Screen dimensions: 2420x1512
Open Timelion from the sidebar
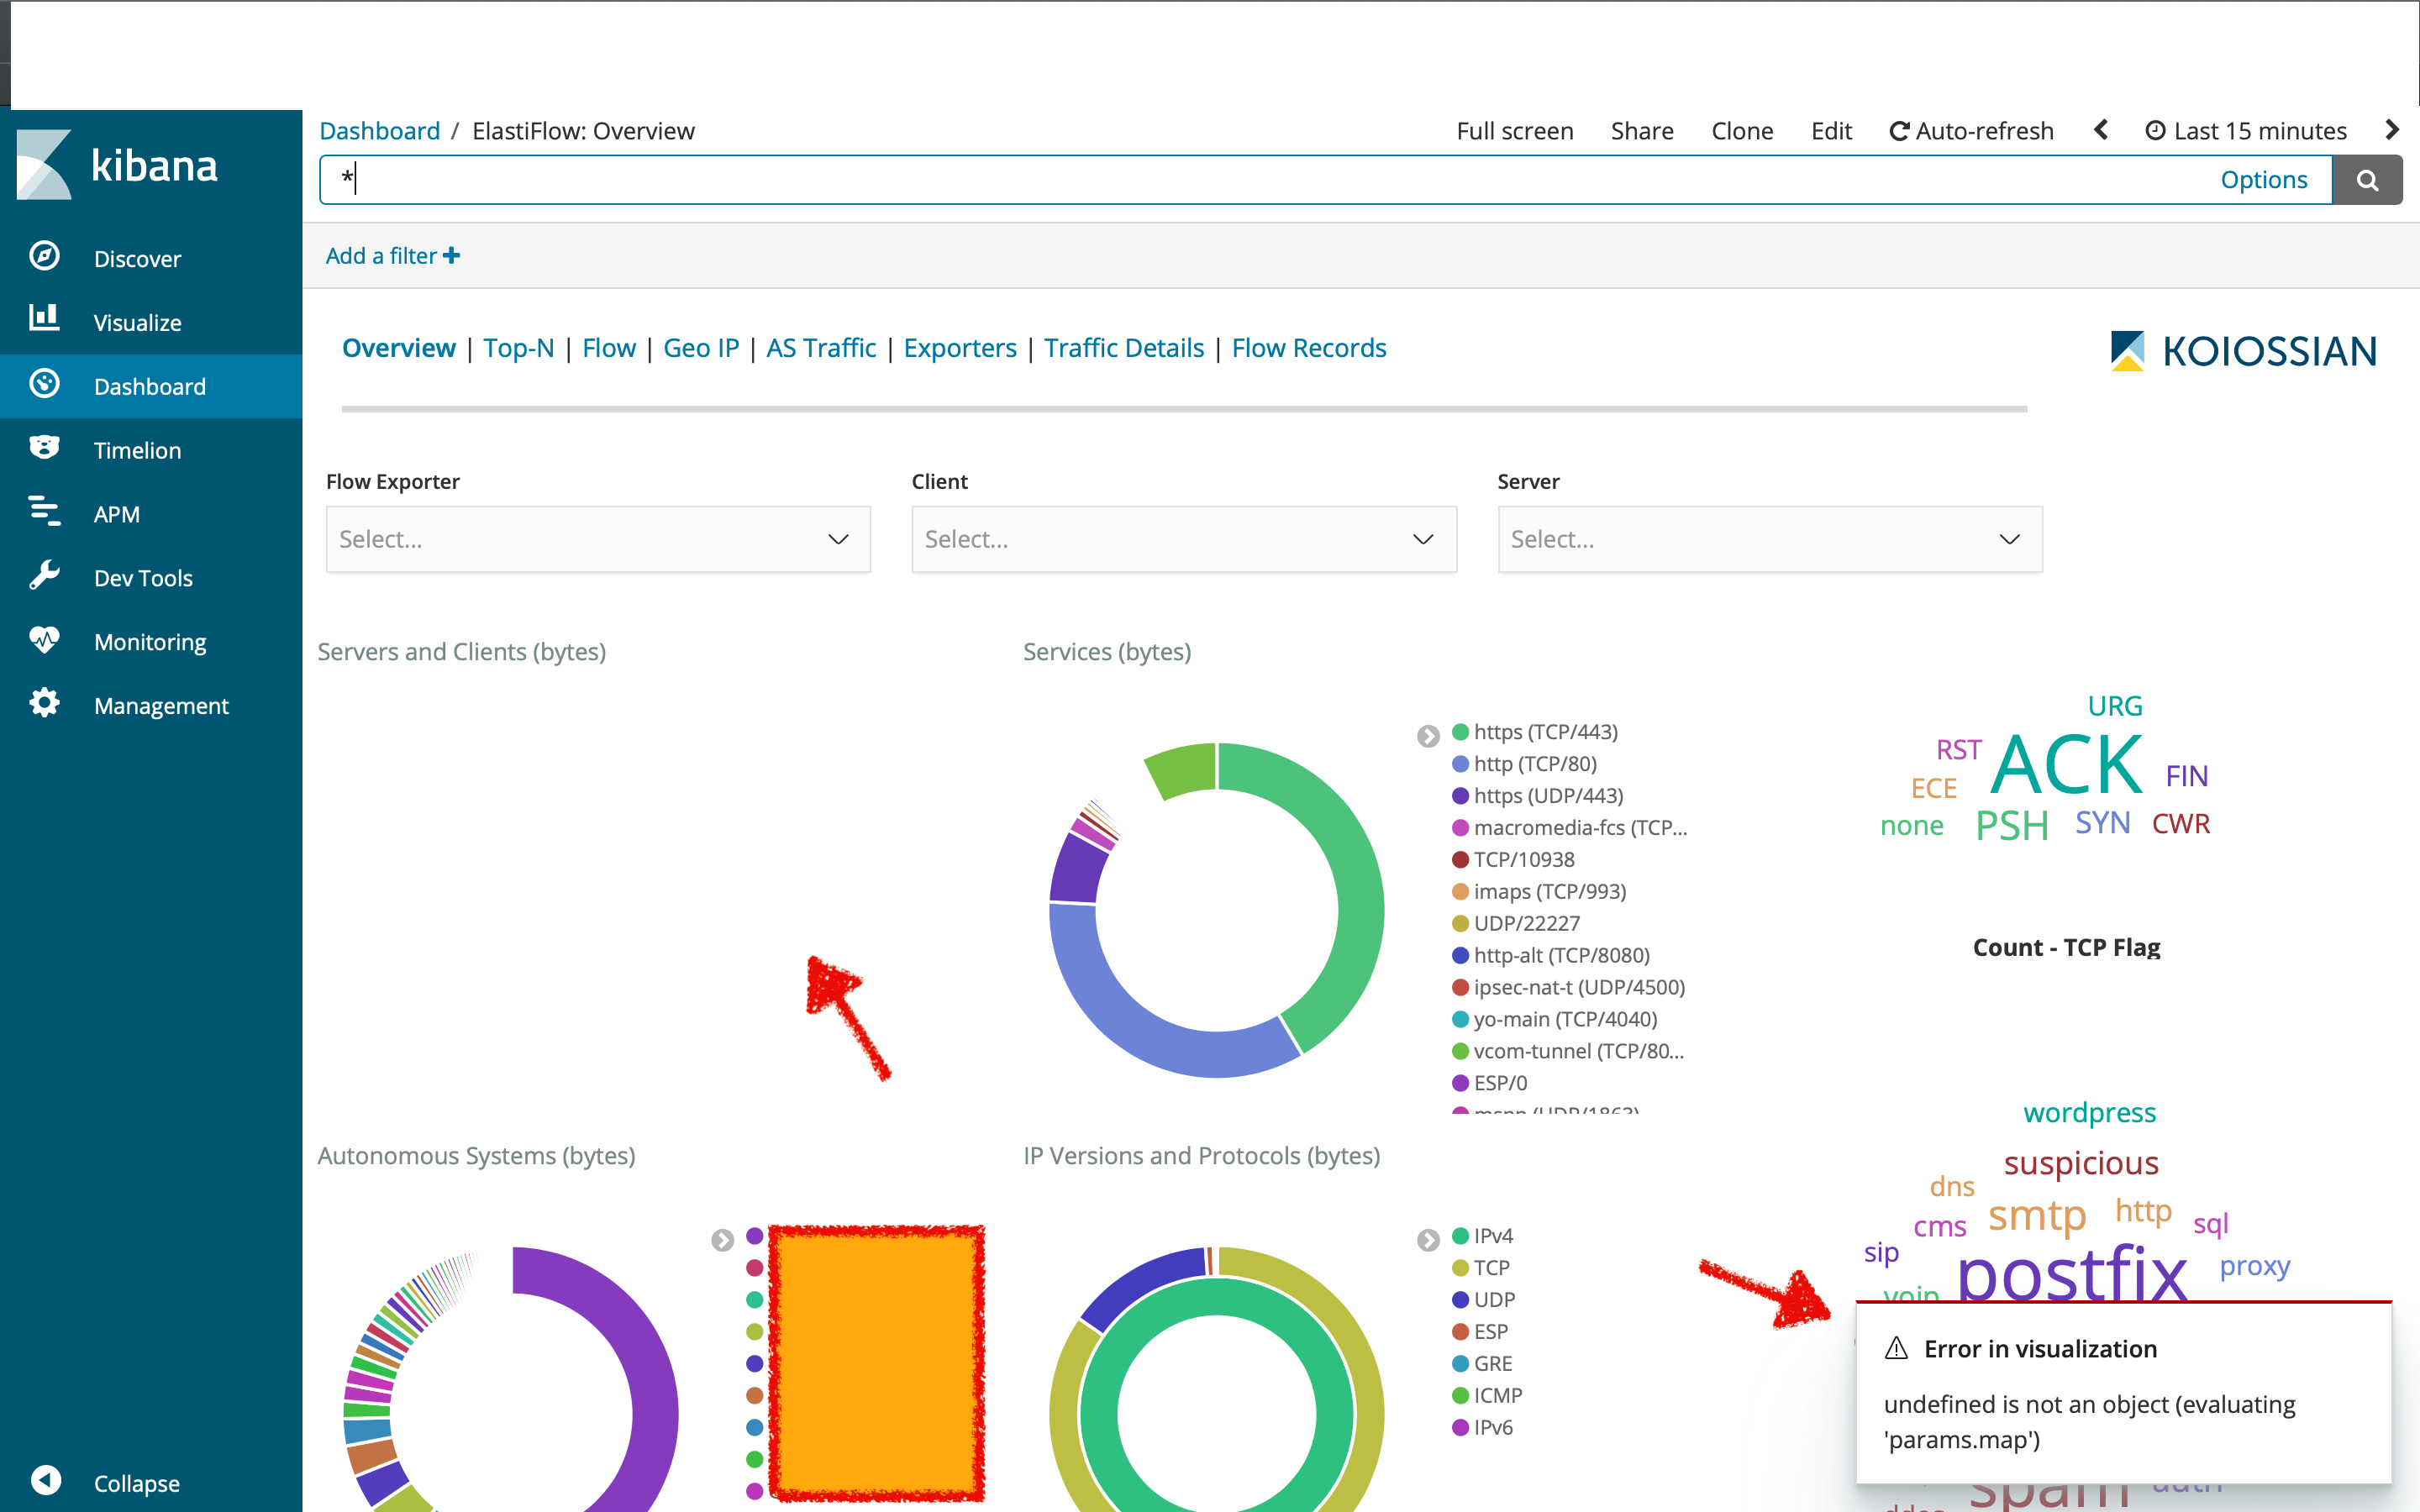tap(137, 449)
